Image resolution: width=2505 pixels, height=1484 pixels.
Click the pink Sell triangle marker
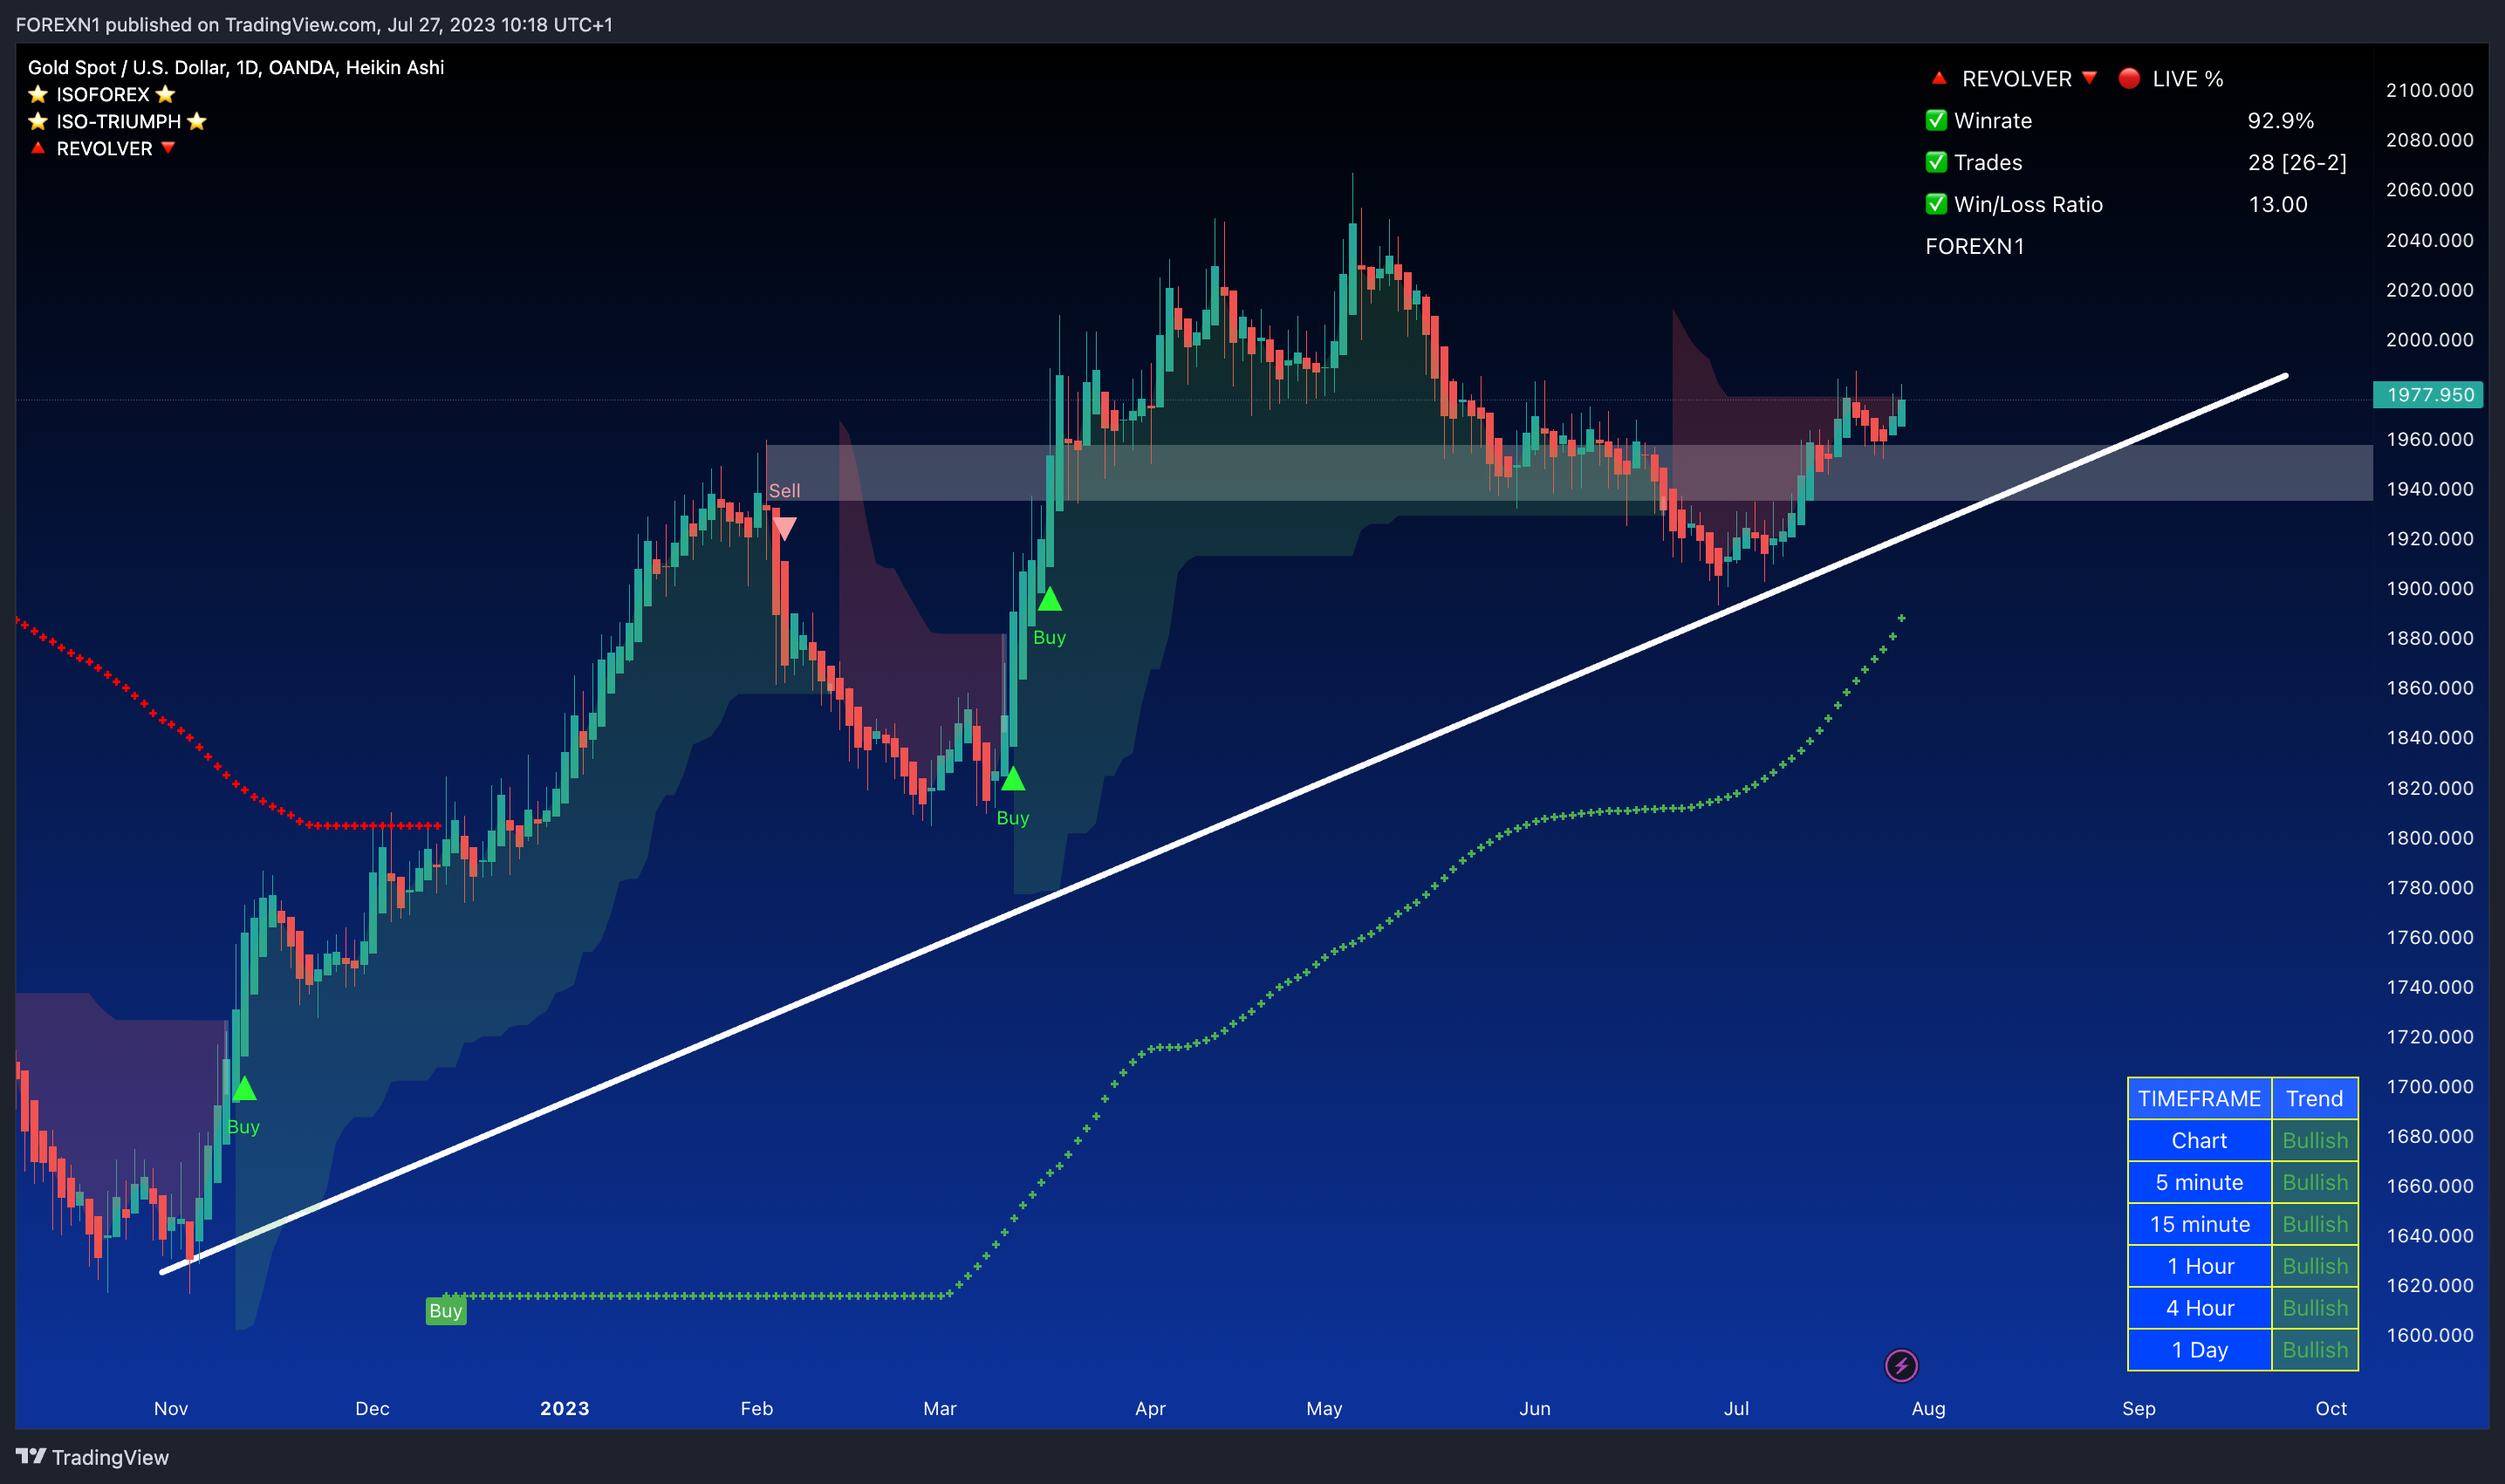coord(784,528)
